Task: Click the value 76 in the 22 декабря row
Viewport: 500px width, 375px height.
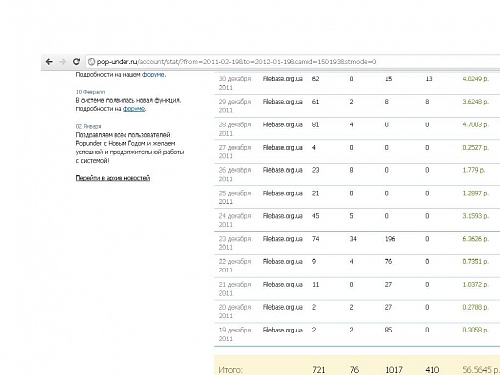Action: coord(388,262)
